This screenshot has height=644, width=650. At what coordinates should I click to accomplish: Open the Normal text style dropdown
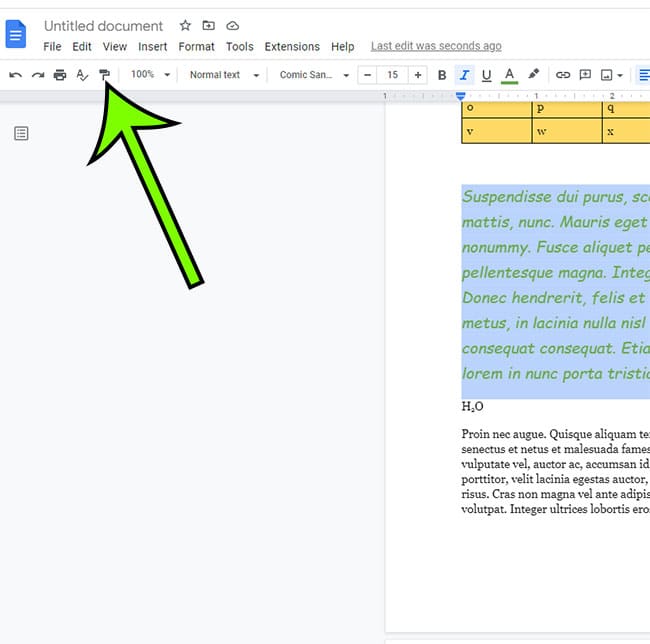pos(224,75)
